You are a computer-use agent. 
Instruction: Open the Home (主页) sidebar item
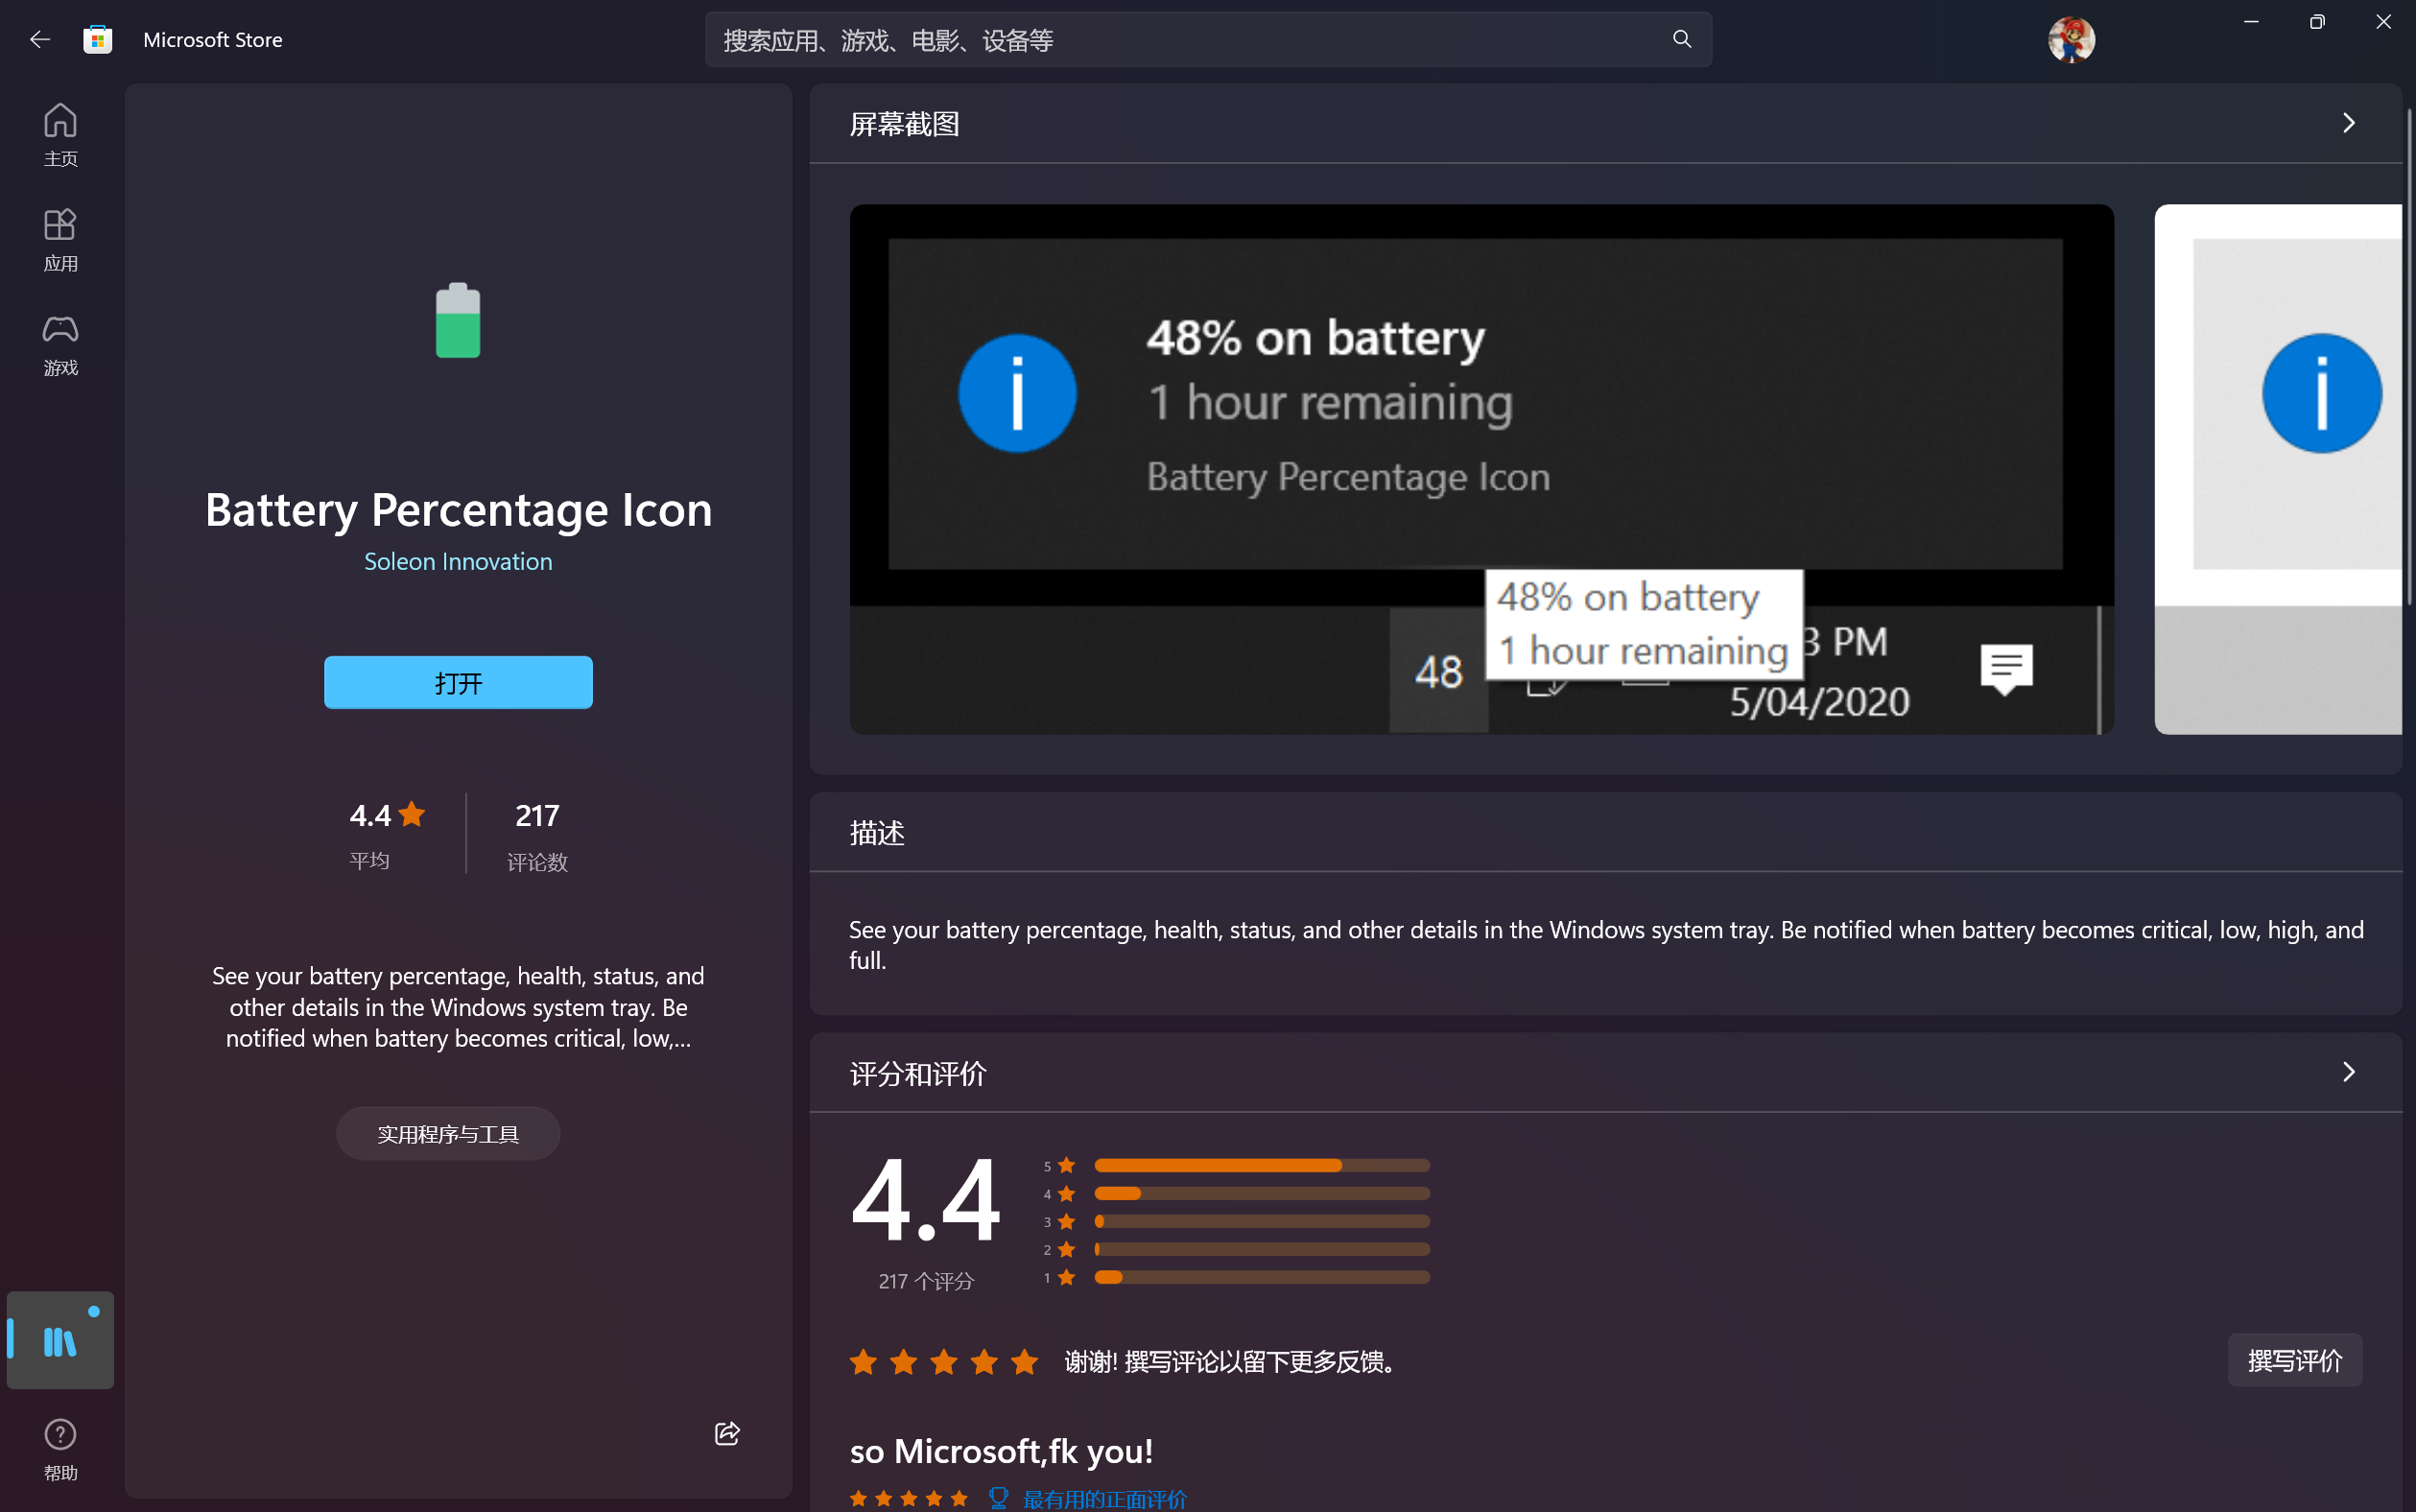60,135
